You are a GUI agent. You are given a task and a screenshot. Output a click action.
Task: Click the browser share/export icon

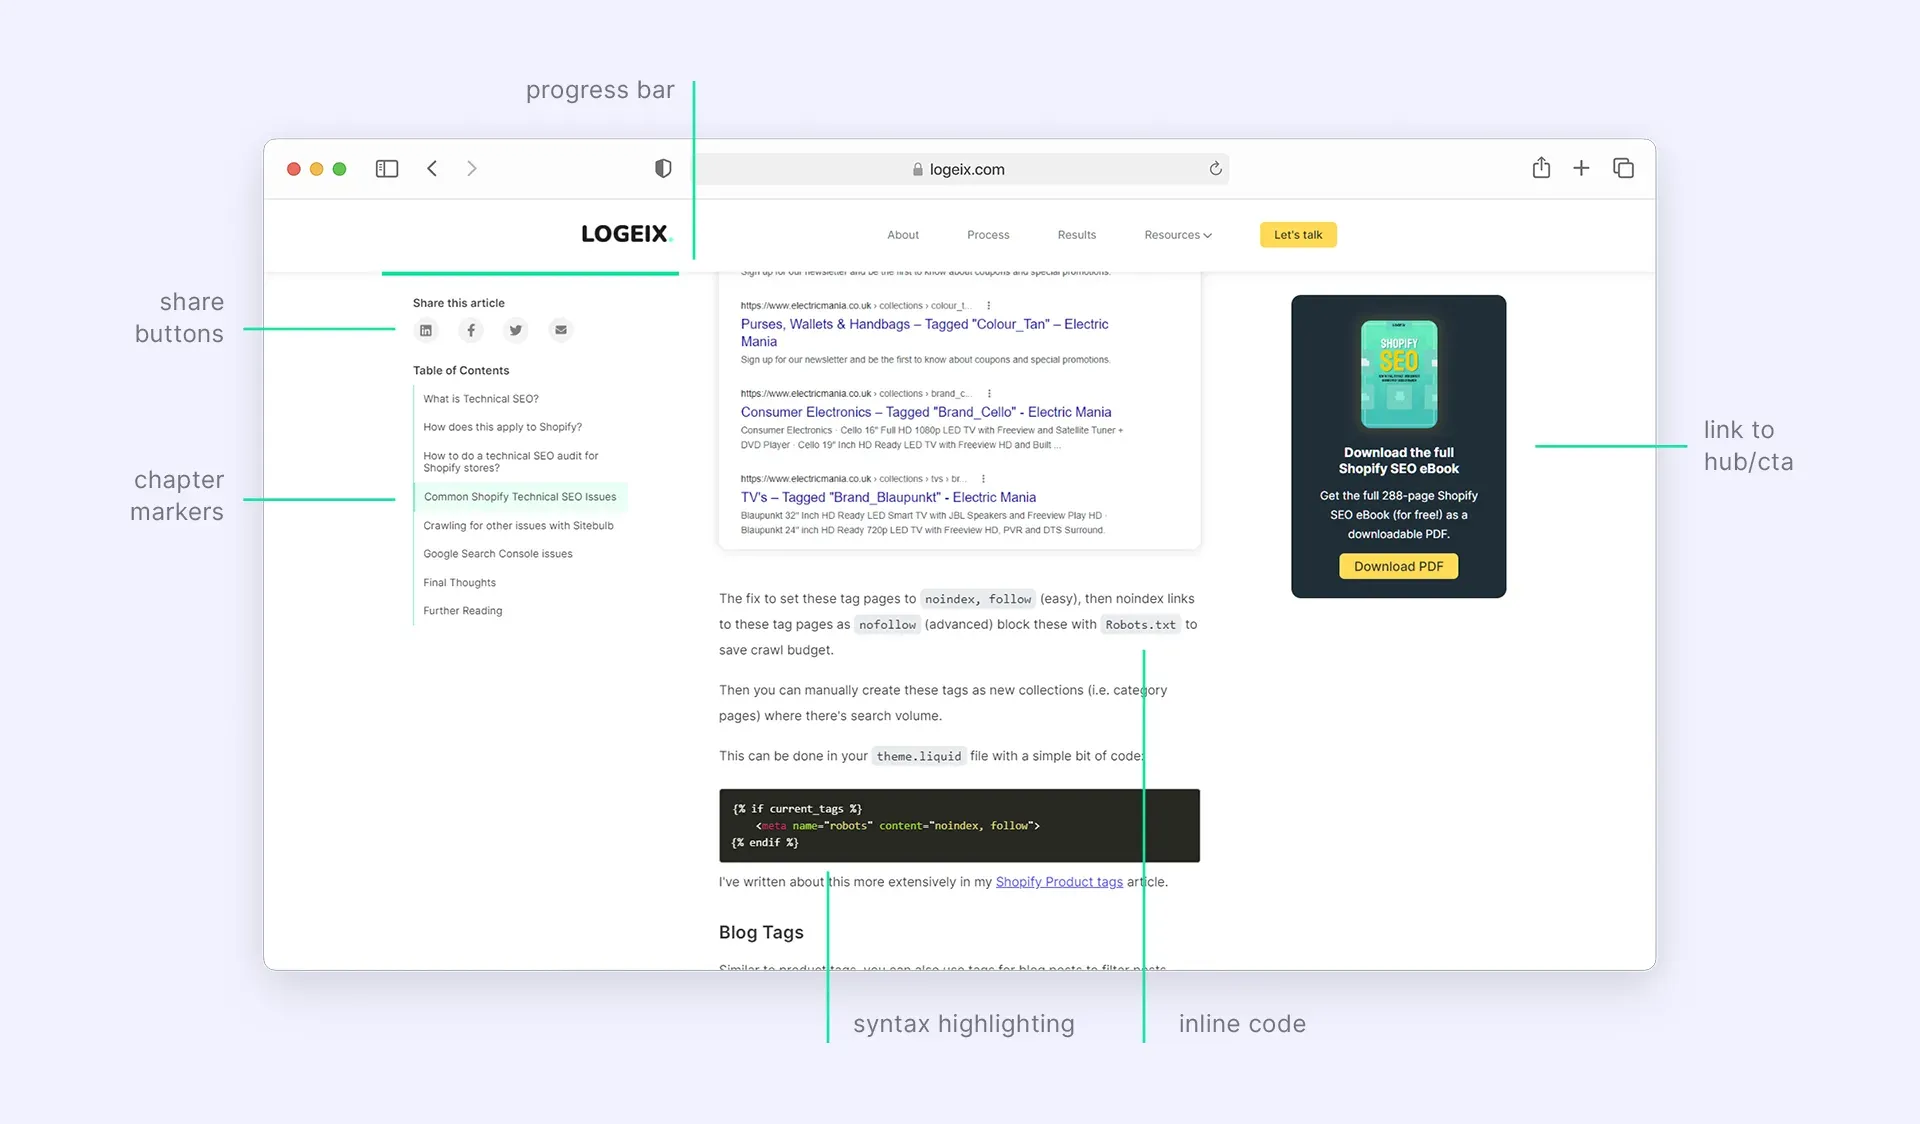(x=1541, y=167)
